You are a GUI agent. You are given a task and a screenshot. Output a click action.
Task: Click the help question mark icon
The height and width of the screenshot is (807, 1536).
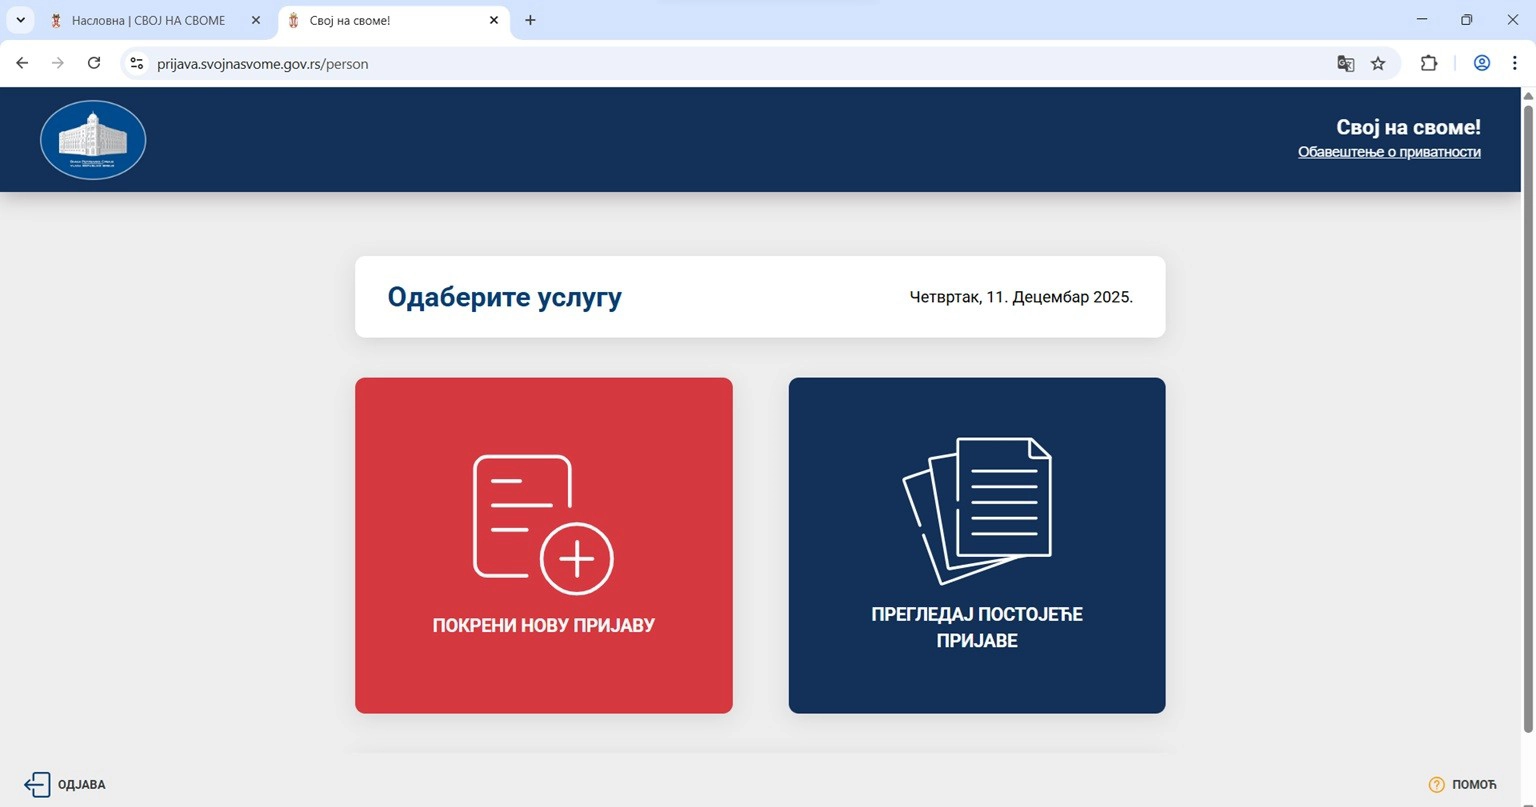[x=1437, y=785]
